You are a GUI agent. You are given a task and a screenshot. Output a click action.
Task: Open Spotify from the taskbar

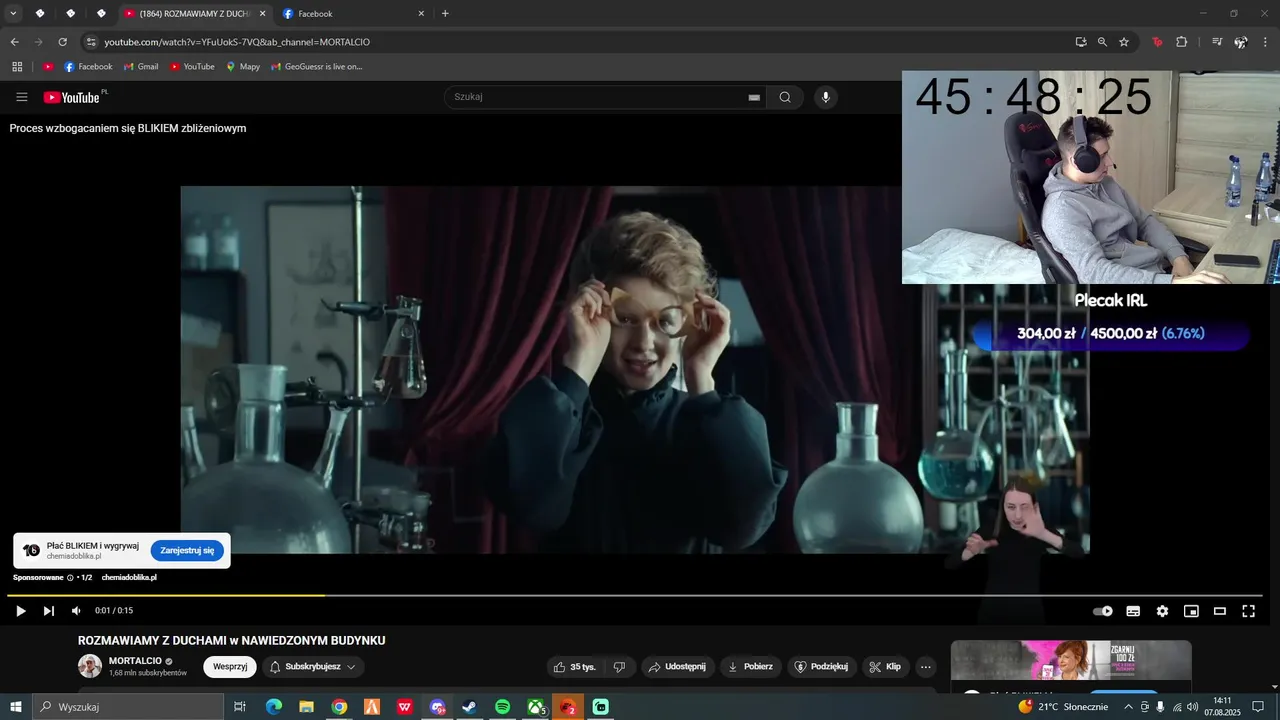(x=503, y=707)
